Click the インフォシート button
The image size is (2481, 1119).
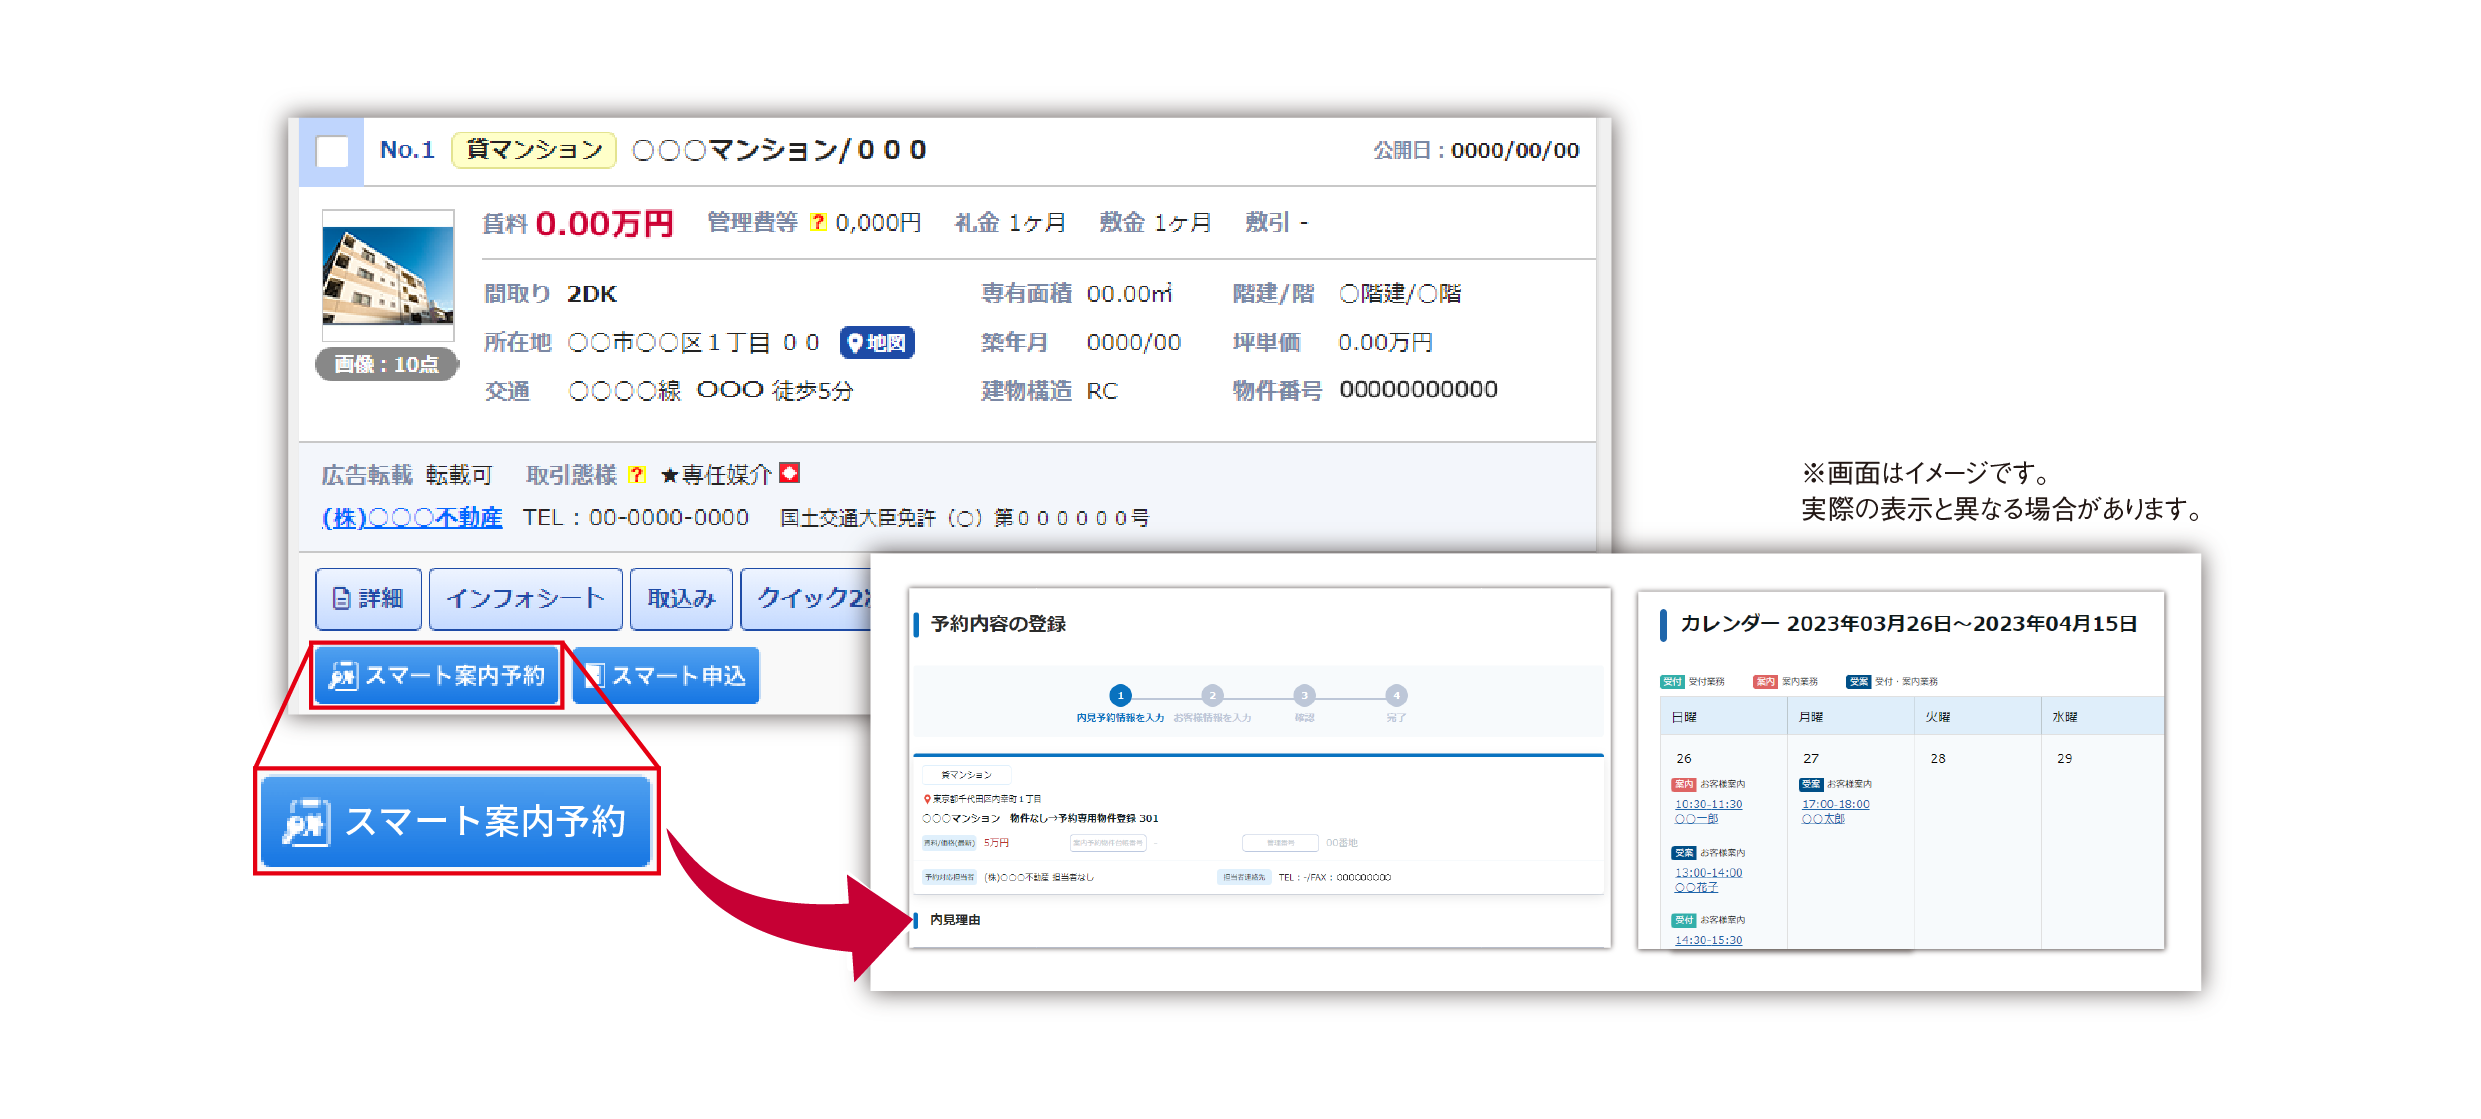[x=526, y=598]
